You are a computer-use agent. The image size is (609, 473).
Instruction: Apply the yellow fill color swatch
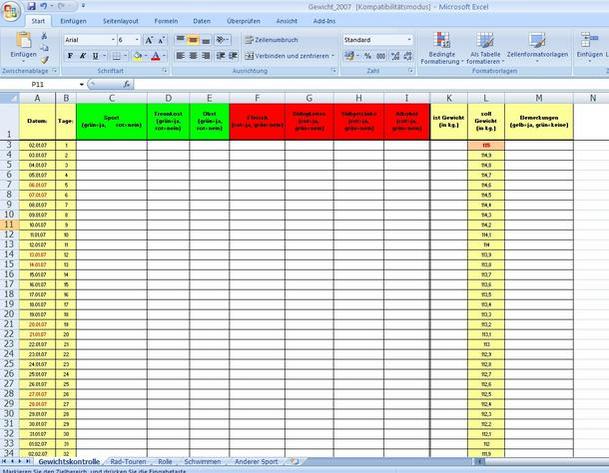click(137, 56)
